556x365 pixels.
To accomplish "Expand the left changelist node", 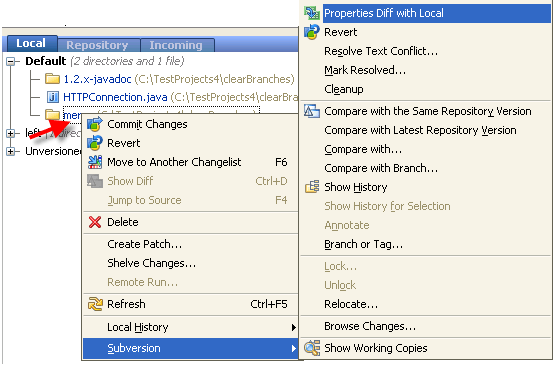I will (11, 133).
